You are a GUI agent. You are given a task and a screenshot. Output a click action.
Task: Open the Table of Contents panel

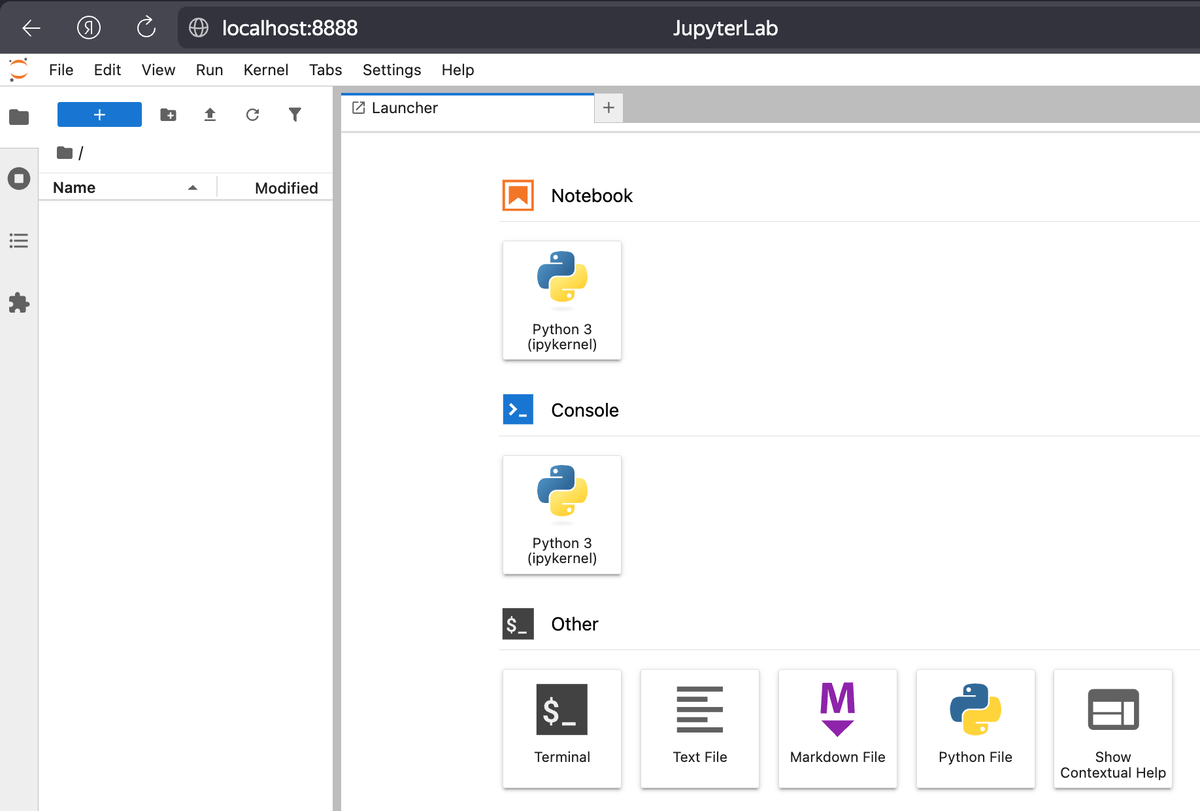click(19, 241)
